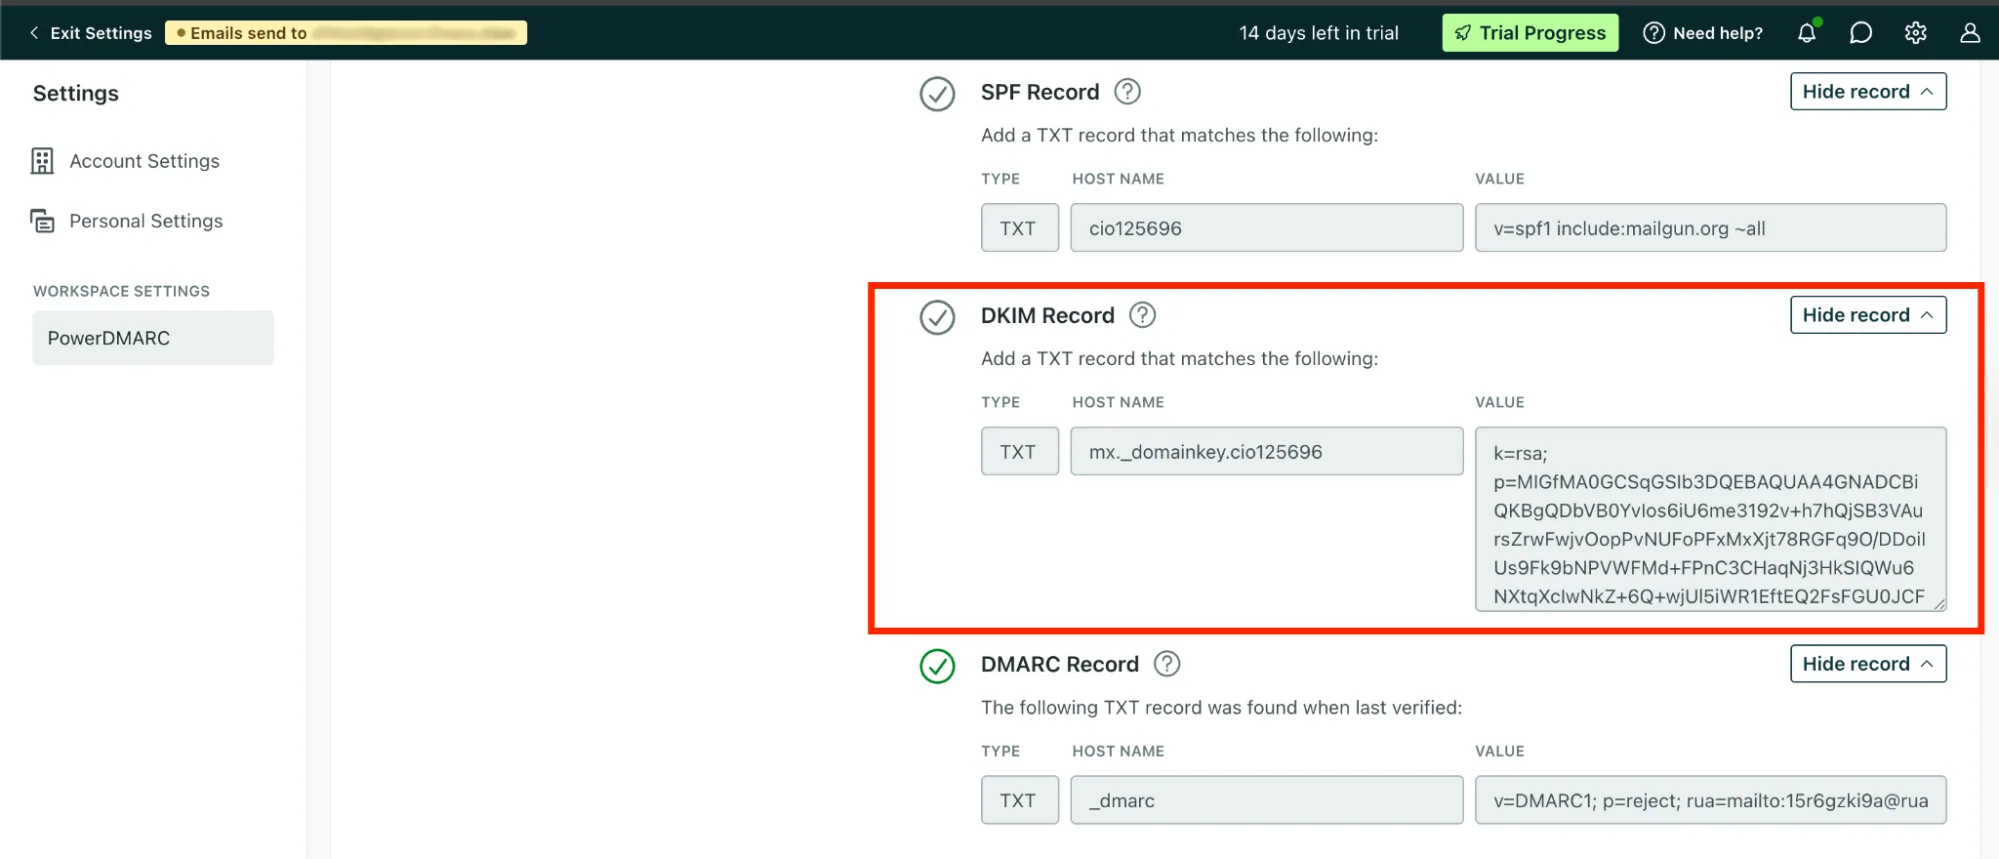The height and width of the screenshot is (859, 1999).
Task: Click the Trial Progress button
Action: pos(1530,33)
